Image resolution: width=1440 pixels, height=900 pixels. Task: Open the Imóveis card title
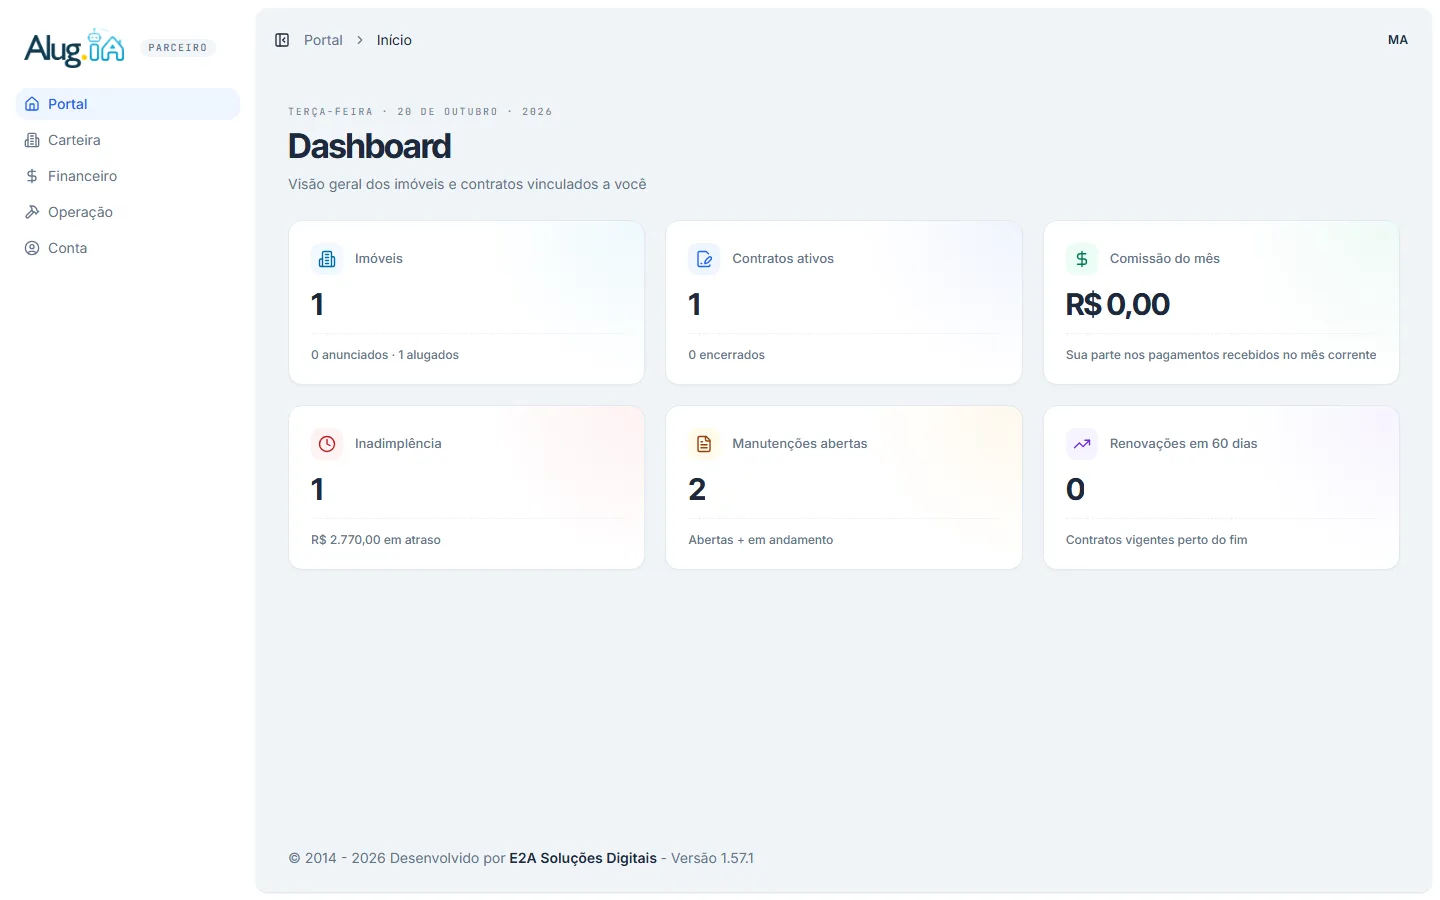click(379, 259)
